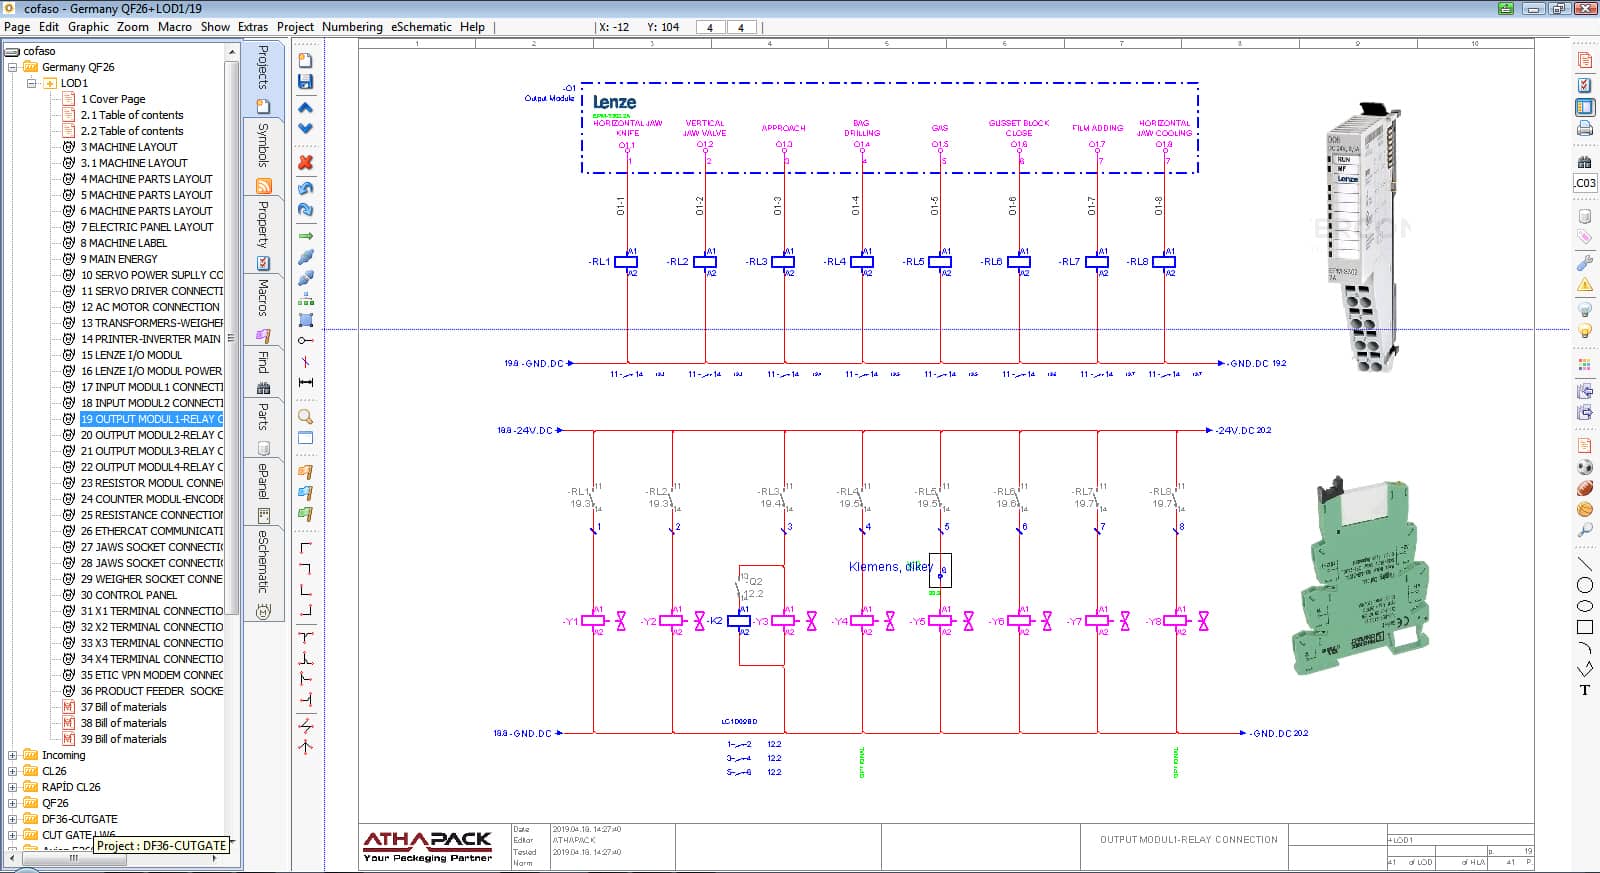The image size is (1600, 873).
Task: Select the line drawing tool
Action: [1584, 565]
